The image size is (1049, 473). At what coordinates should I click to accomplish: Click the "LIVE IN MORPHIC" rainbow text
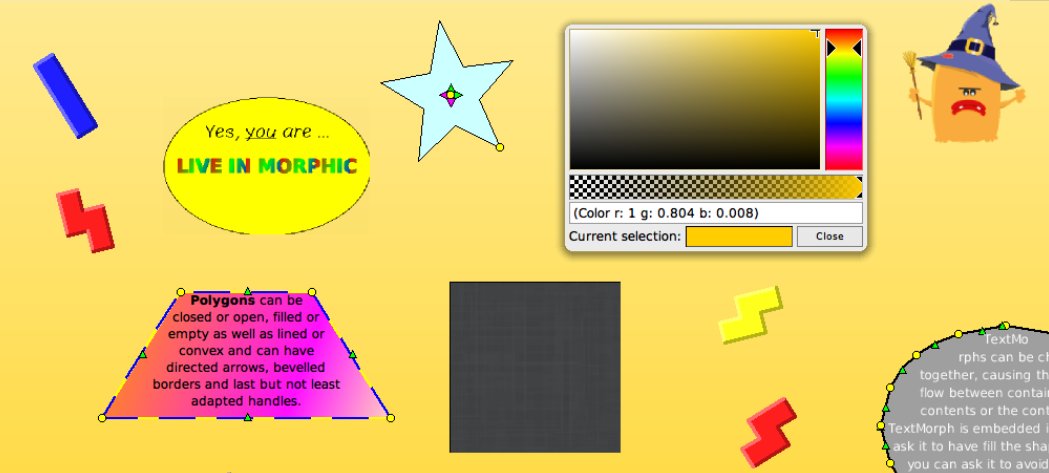point(267,165)
